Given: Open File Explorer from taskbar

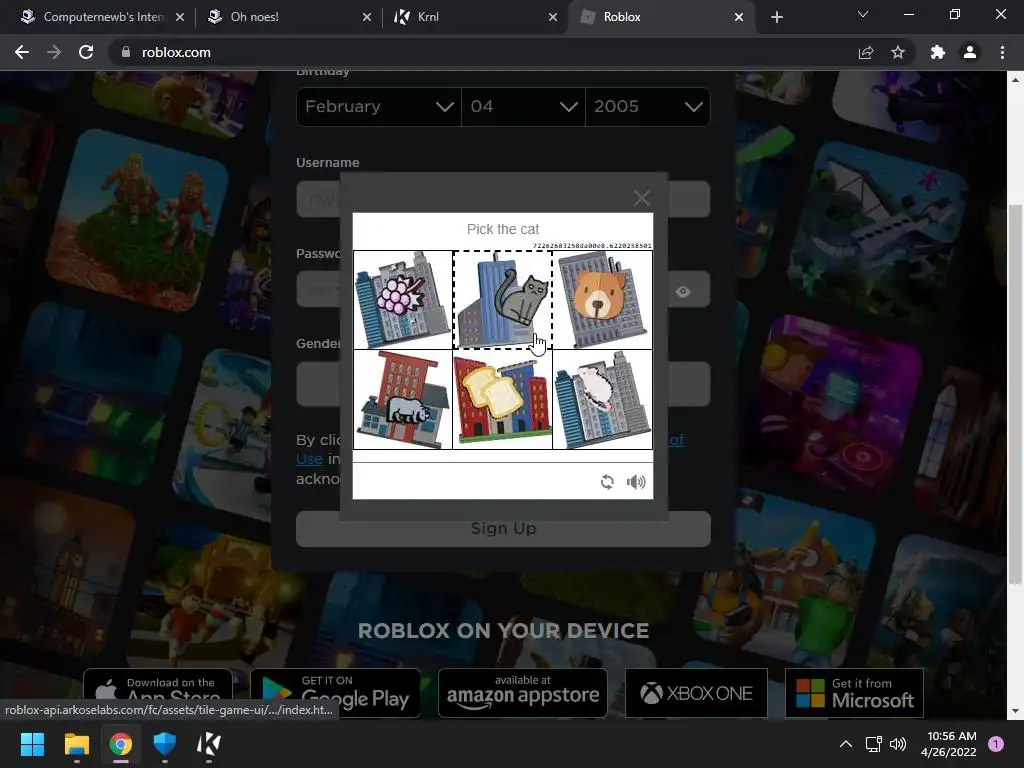Looking at the screenshot, I should pyautogui.click(x=76, y=744).
